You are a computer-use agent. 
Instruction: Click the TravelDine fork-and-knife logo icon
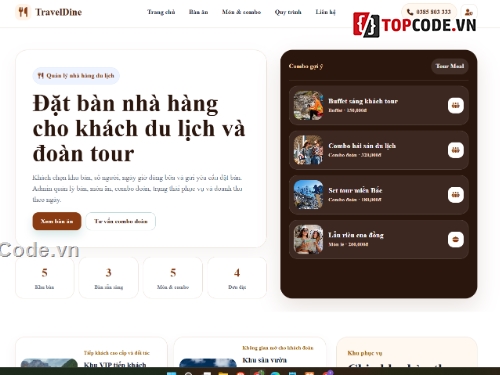pos(23,12)
